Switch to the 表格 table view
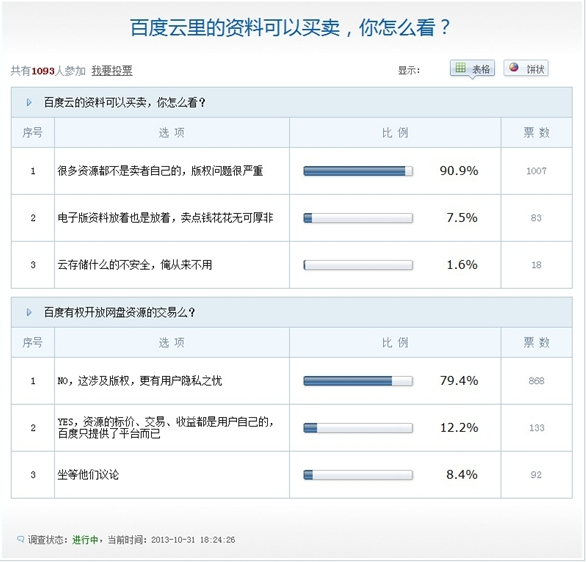The height and width of the screenshot is (562, 586). (x=472, y=68)
